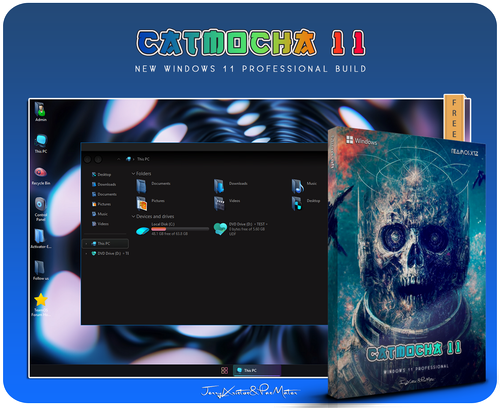Viewport: 500px width, 408px height.
Task: Open the Videos folder in Folders section
Action: click(227, 203)
